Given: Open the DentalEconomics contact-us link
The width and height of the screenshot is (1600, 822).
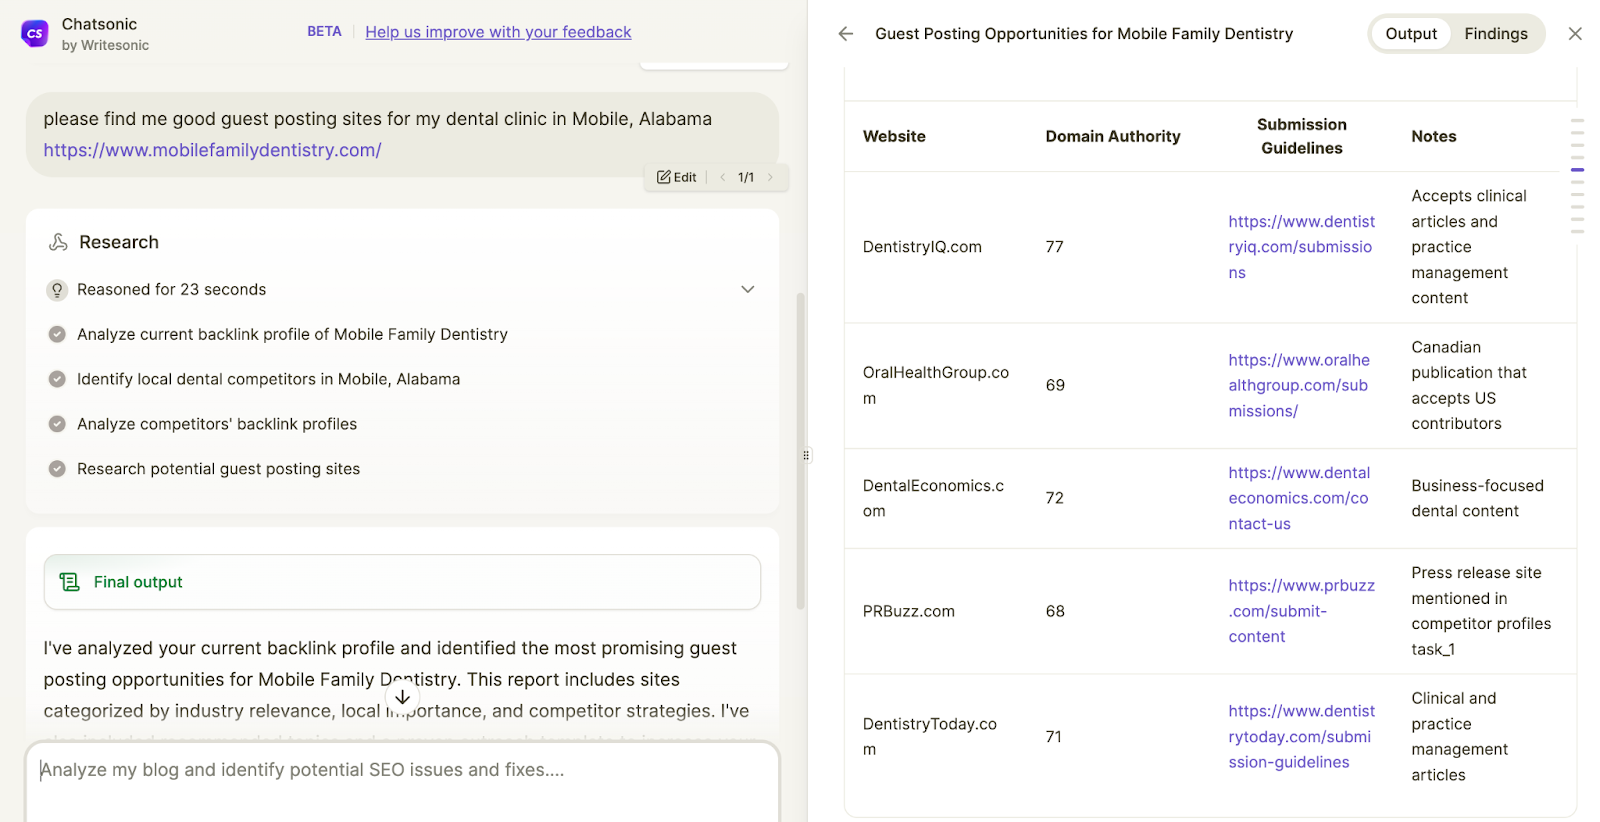Looking at the screenshot, I should click(1299, 498).
